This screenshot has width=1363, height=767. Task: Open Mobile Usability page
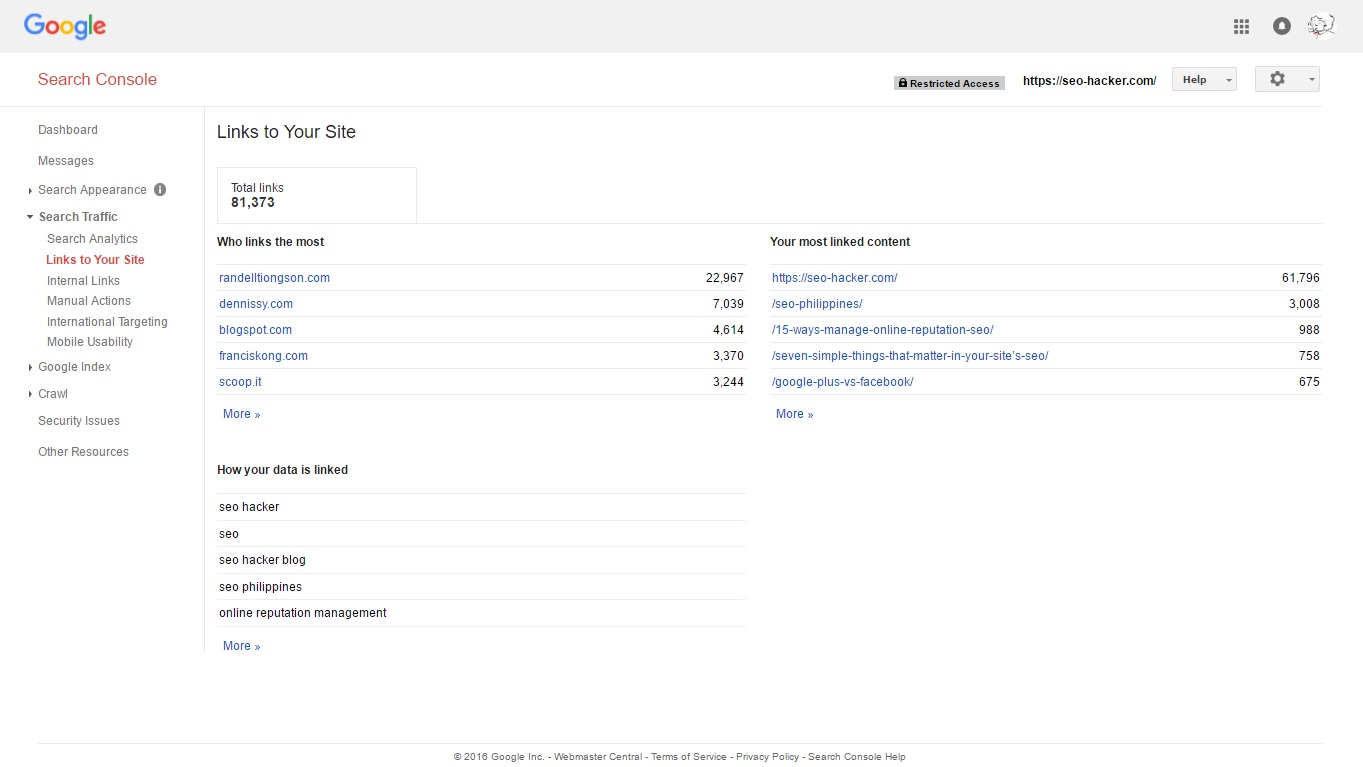[x=90, y=342]
